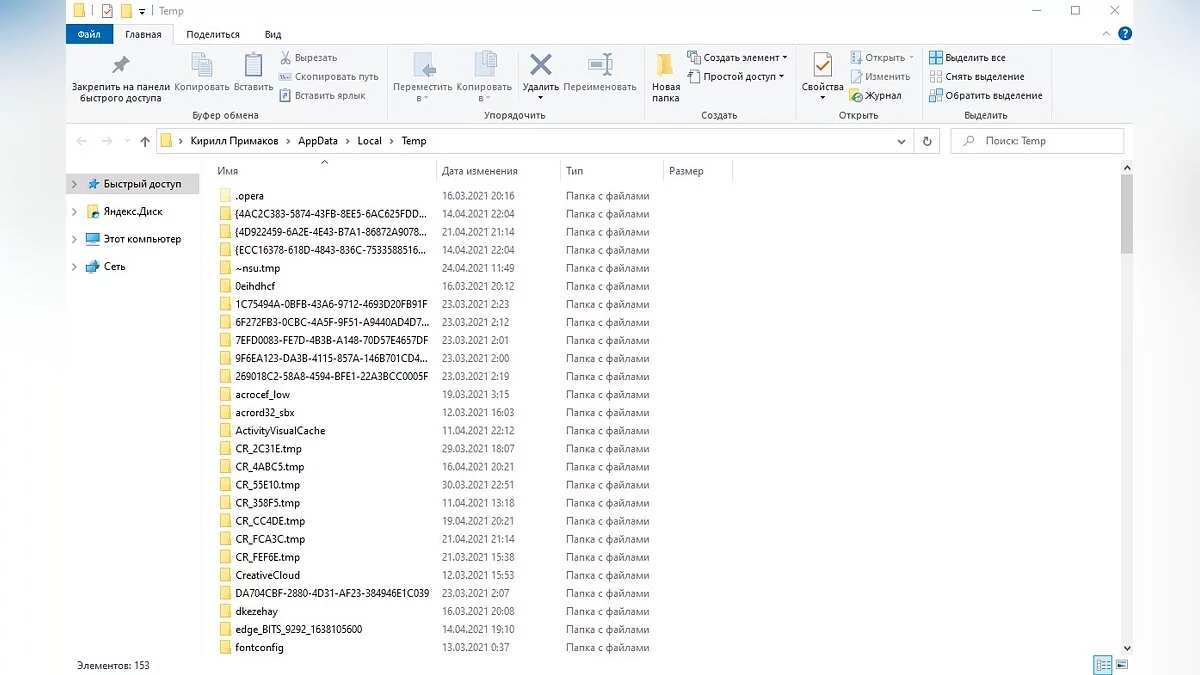Viewport: 1200px width, 675px height.
Task: Switch to details view in status bar
Action: (x=1104, y=665)
